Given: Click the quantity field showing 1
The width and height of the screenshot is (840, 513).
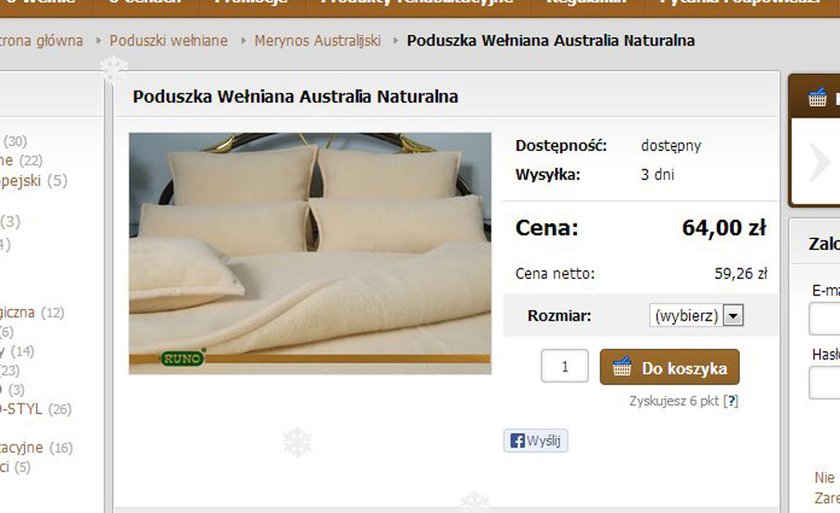Looking at the screenshot, I should (x=565, y=366).
